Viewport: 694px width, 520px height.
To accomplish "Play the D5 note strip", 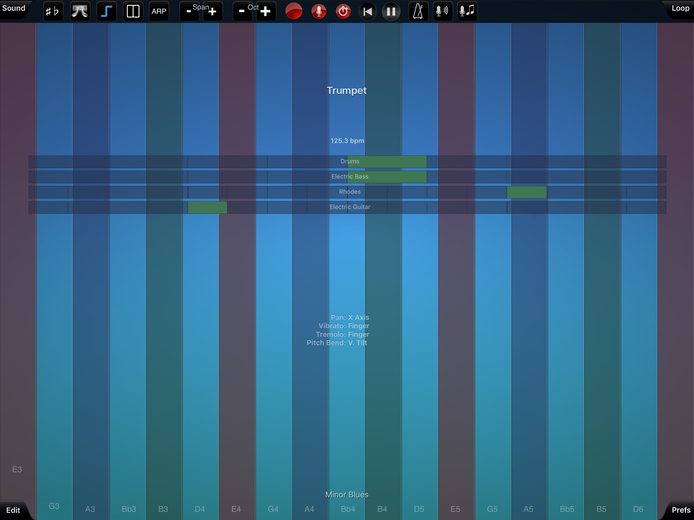I will click(420, 271).
